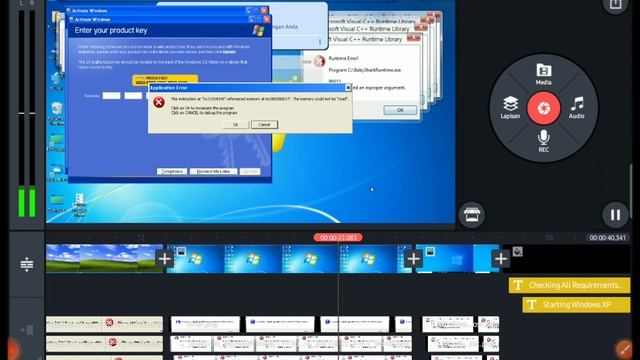Viewport: 640px width, 360px height.
Task: Add transition after the Windows 10 clip
Action: [500, 259]
